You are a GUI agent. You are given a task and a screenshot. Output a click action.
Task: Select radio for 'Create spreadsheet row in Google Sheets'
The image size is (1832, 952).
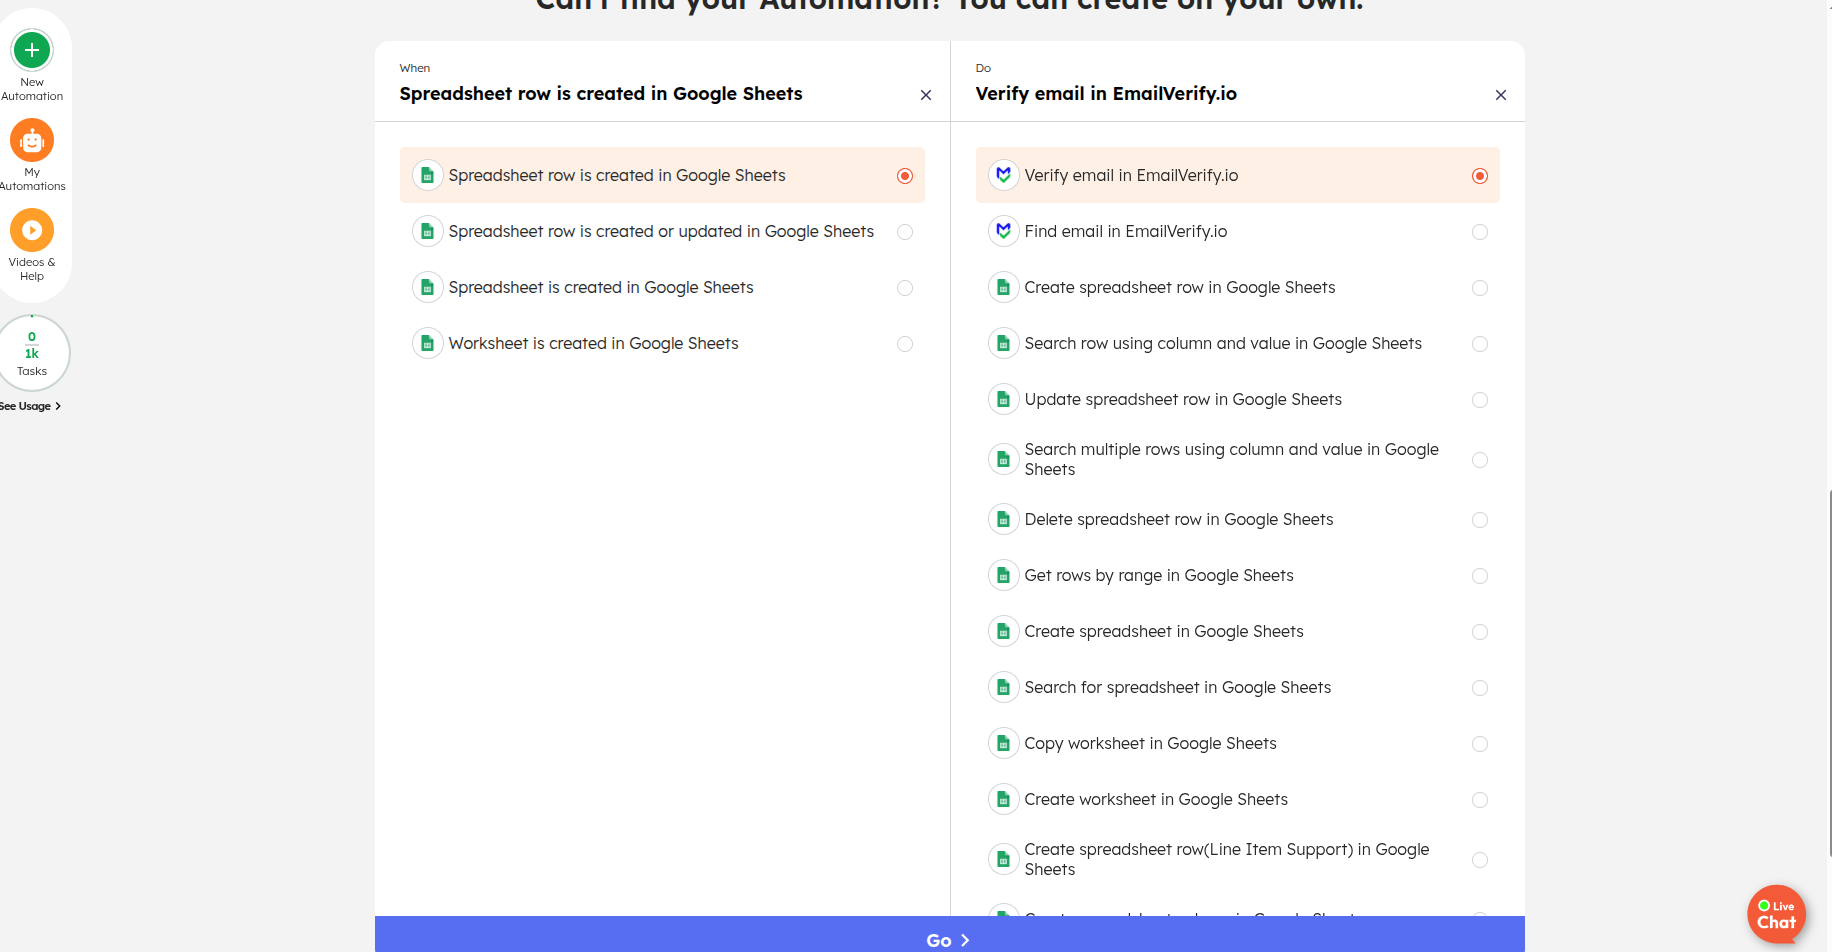[1480, 288]
